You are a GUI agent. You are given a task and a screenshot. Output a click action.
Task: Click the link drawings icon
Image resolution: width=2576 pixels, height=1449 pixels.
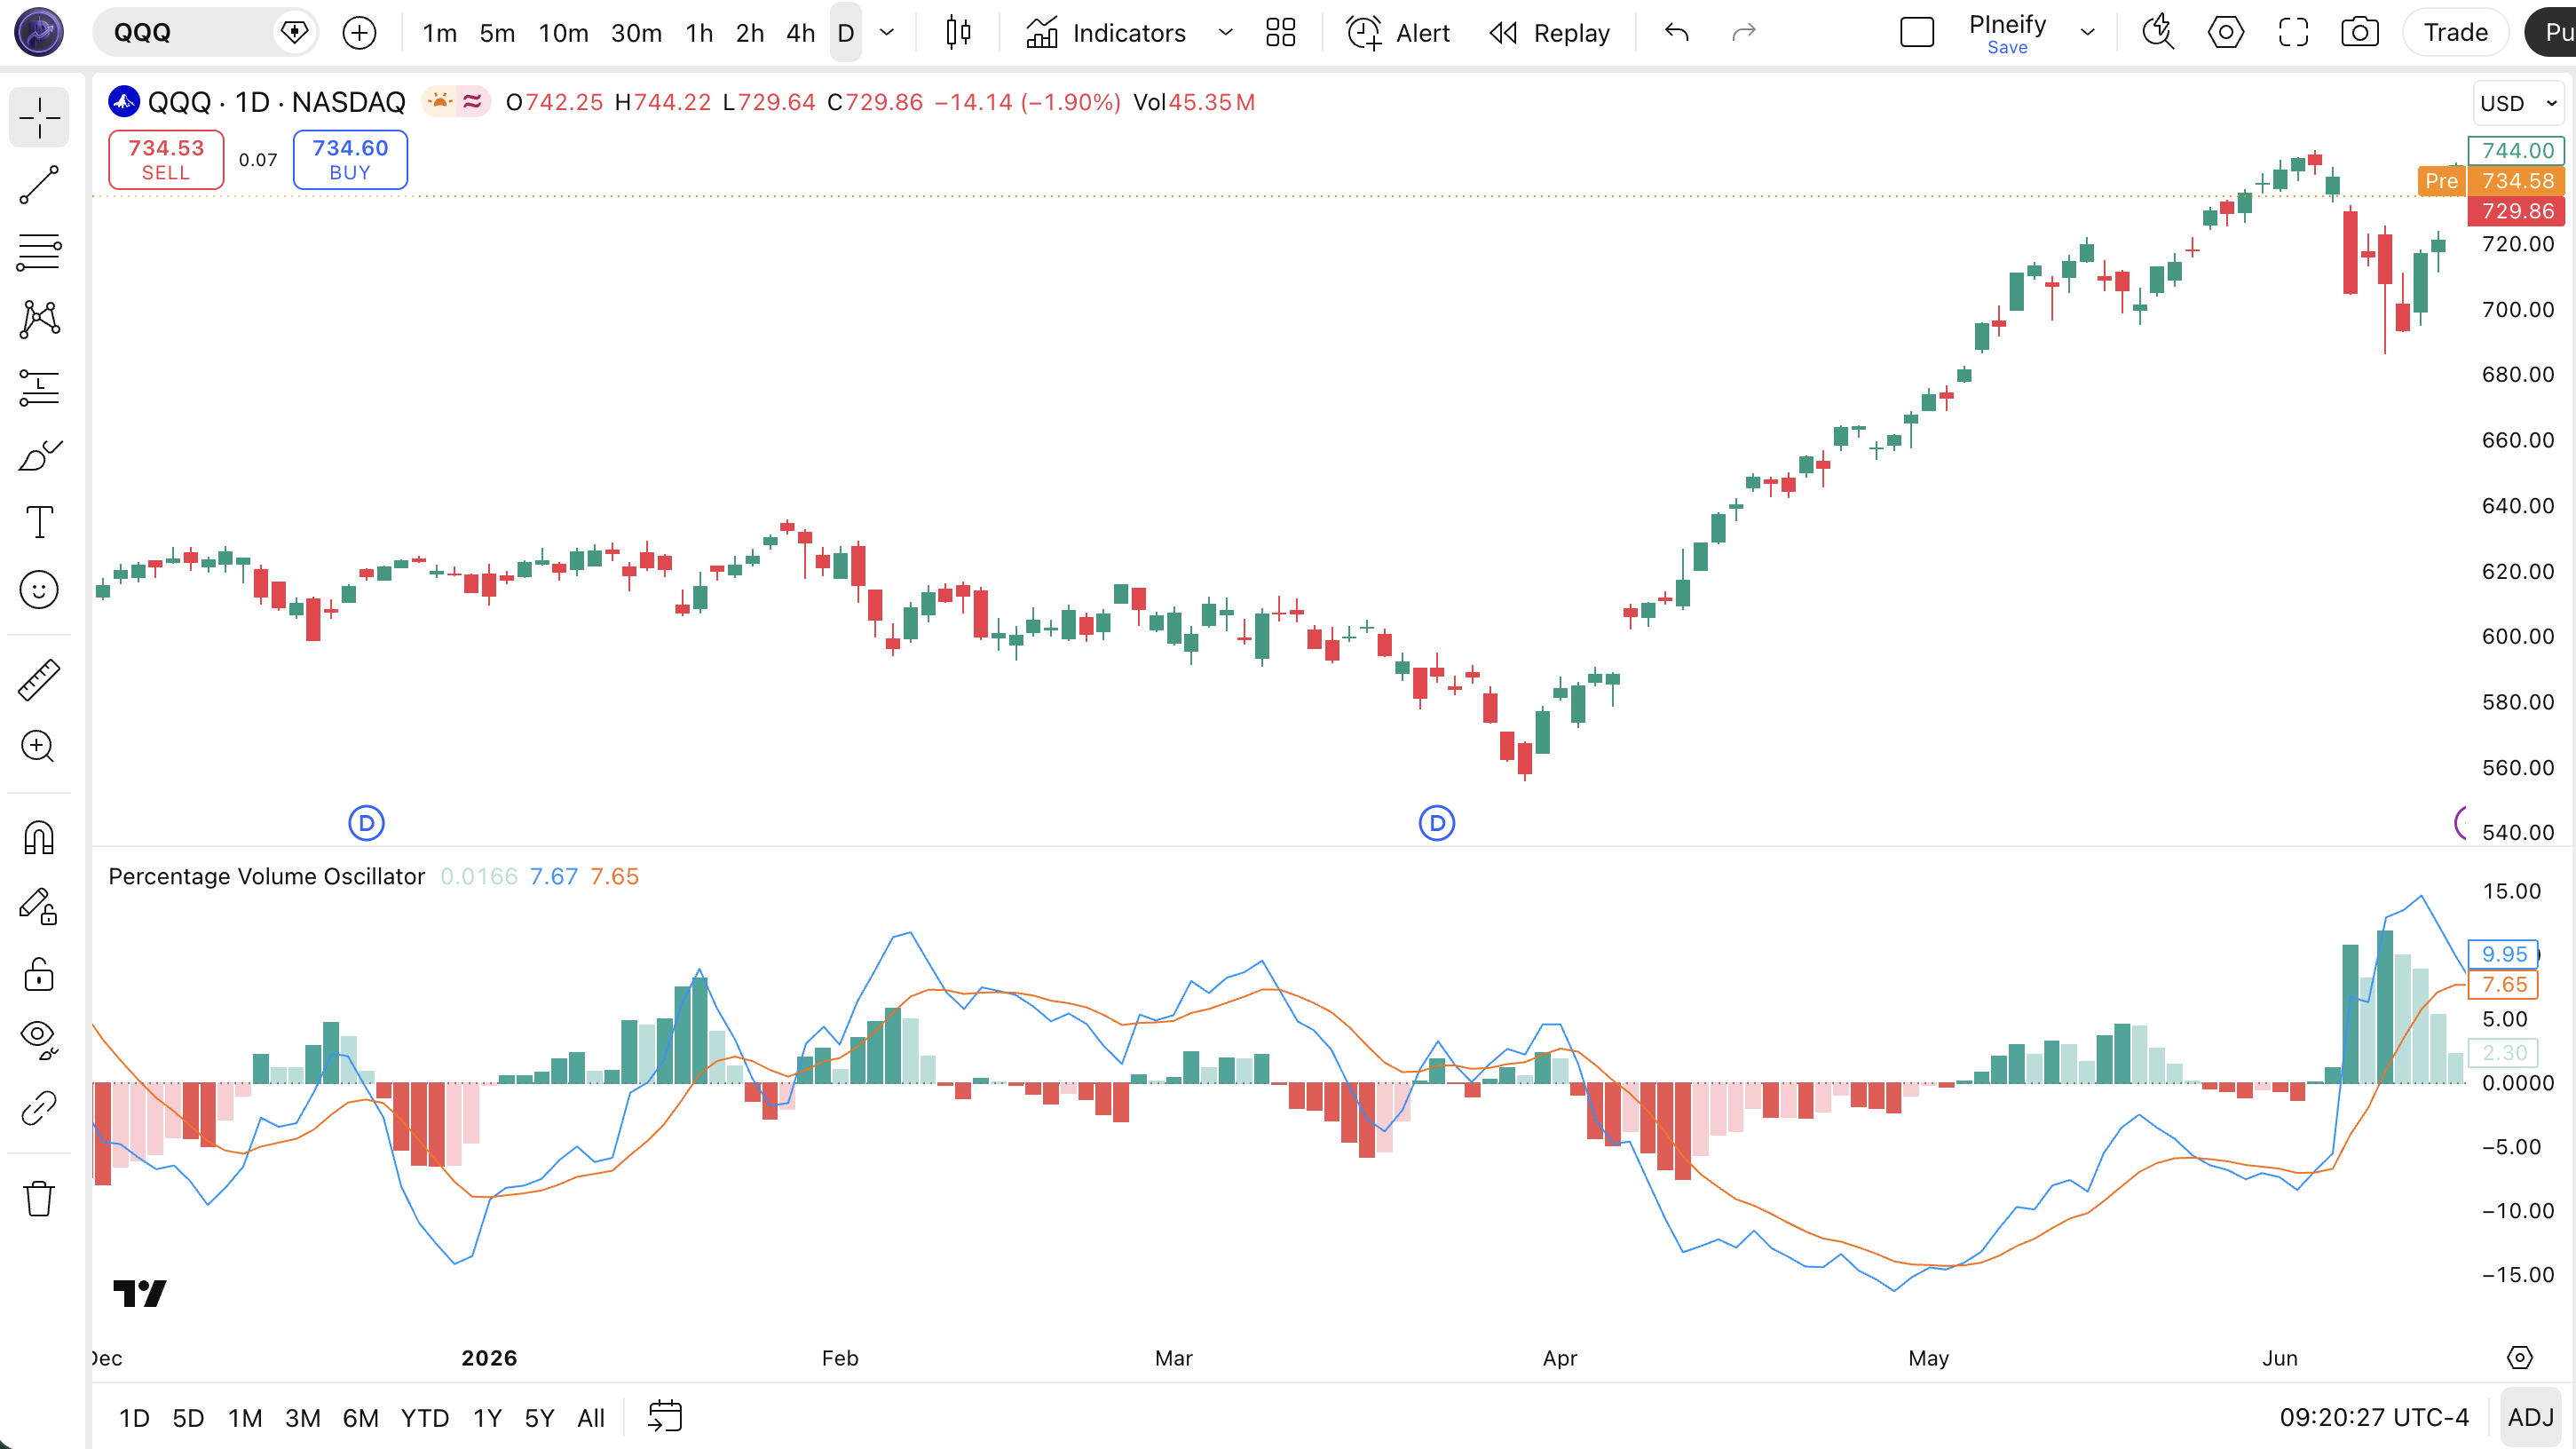coord(39,1108)
